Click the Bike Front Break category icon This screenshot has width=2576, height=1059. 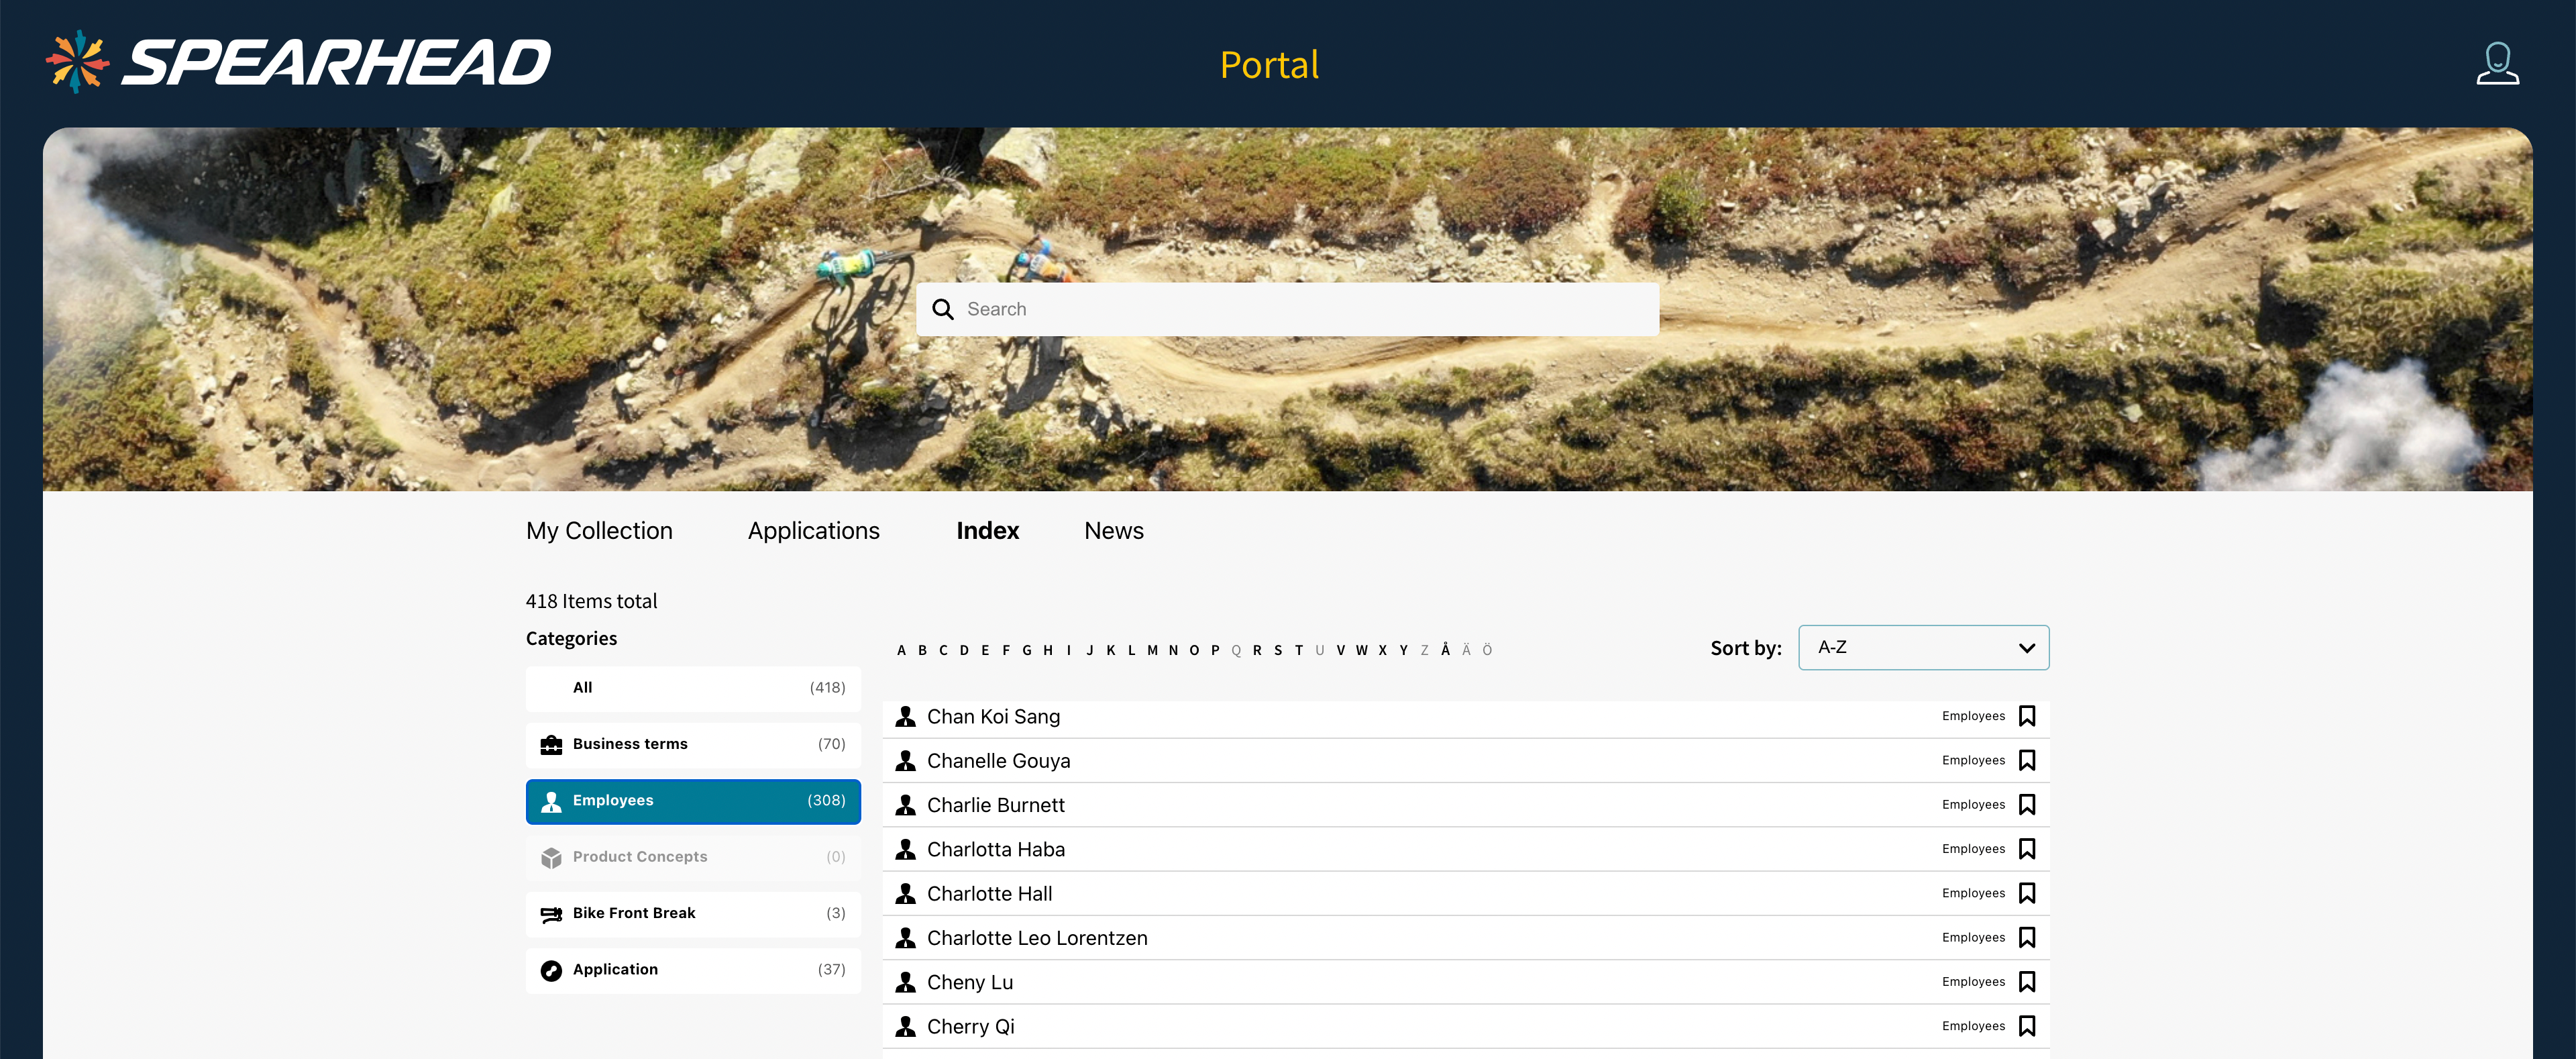551,913
